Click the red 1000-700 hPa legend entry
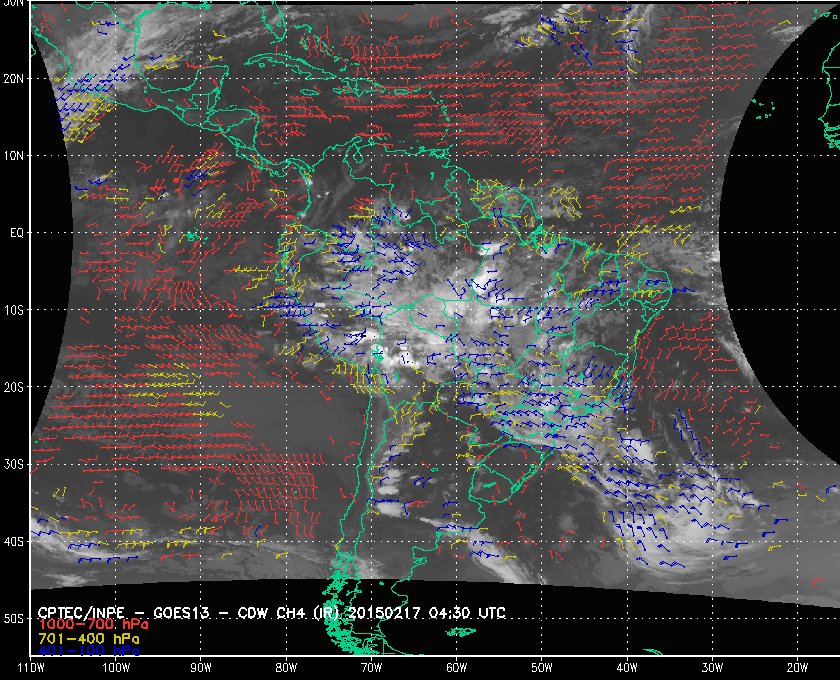This screenshot has width=840, height=680. point(93,625)
